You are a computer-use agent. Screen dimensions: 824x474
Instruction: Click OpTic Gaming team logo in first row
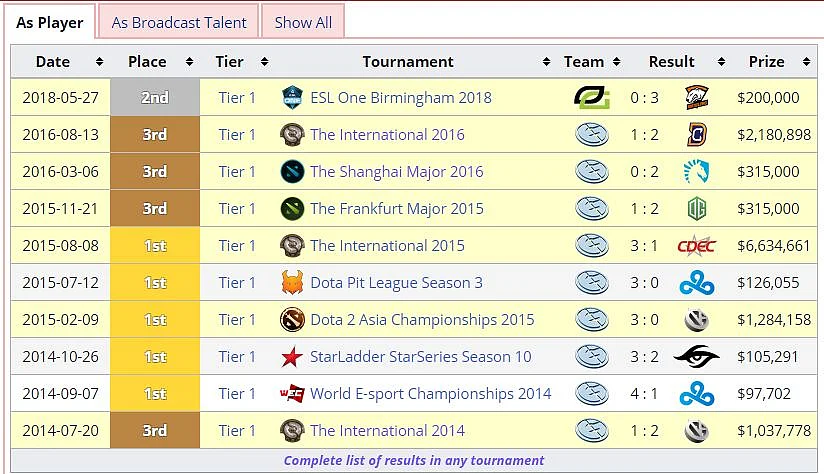(x=592, y=98)
